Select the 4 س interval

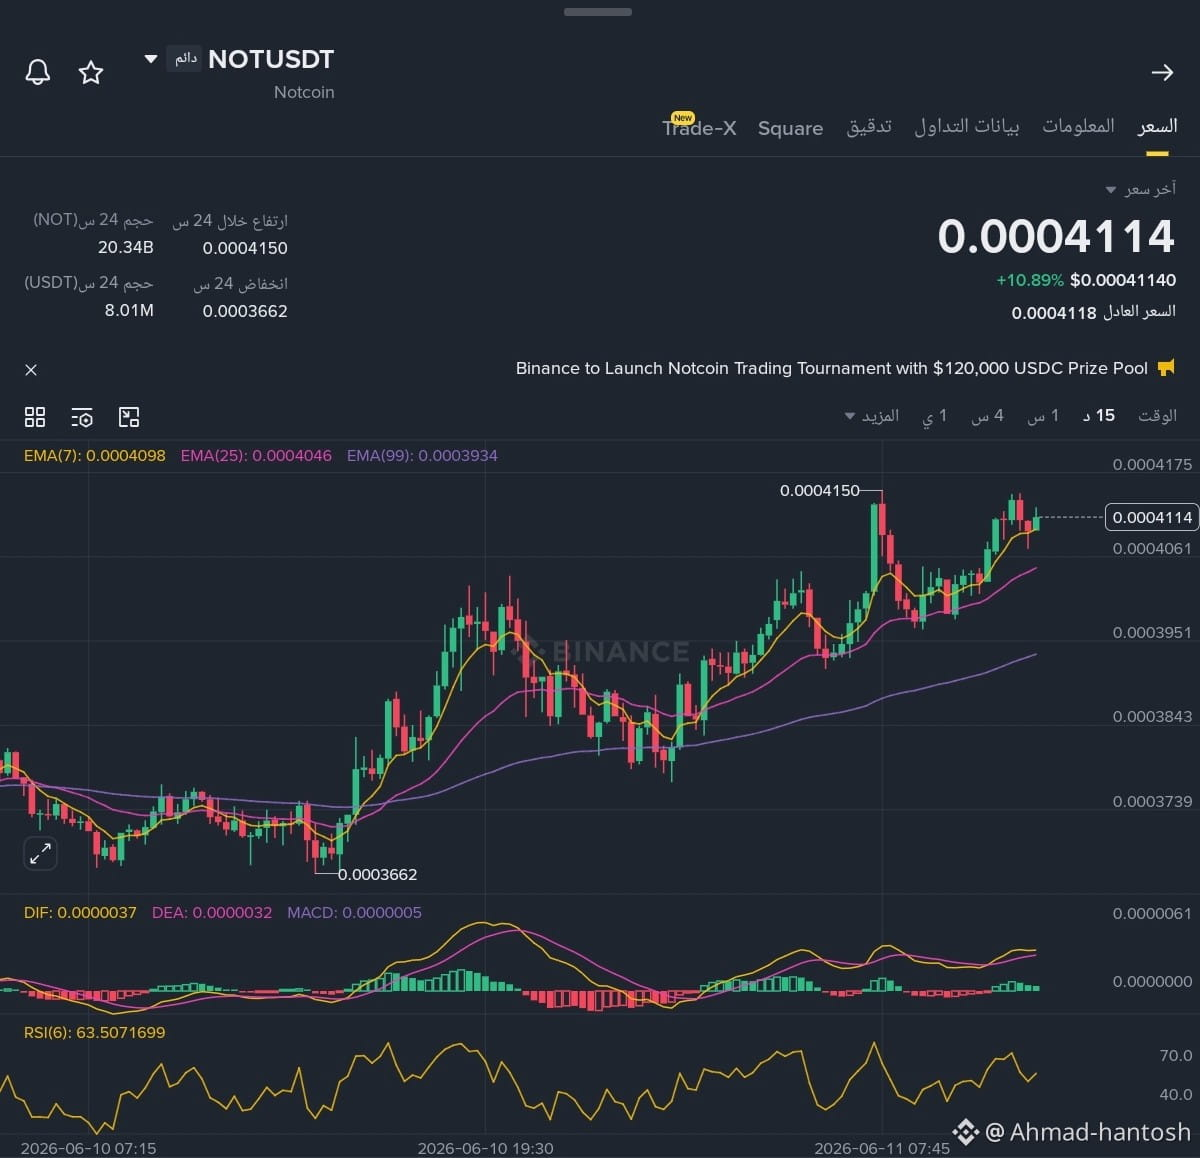(x=987, y=415)
